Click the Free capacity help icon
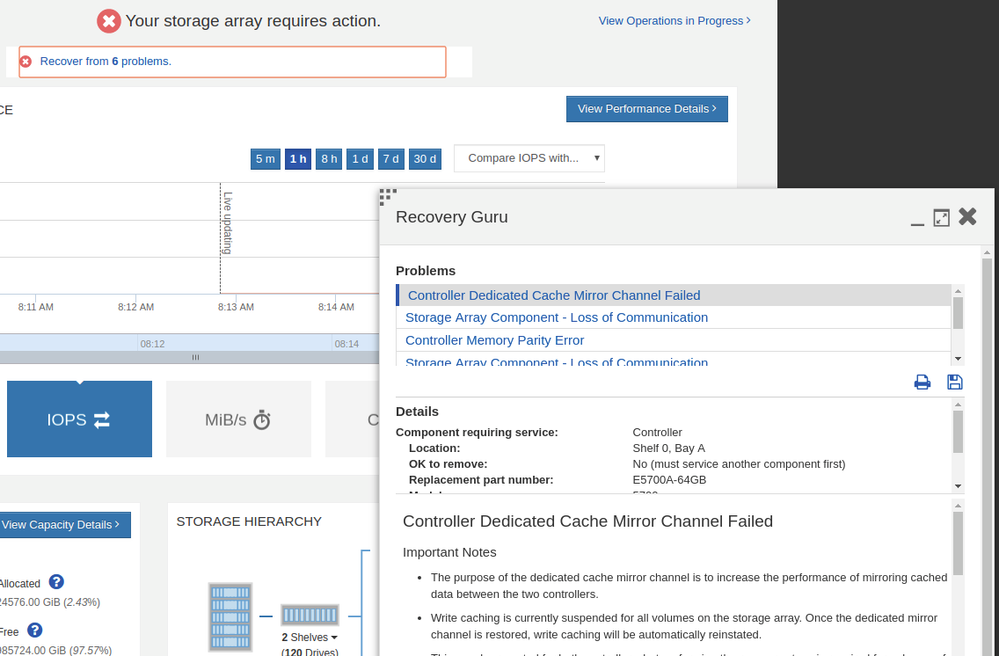Viewport: 999px width, 656px height. click(35, 630)
